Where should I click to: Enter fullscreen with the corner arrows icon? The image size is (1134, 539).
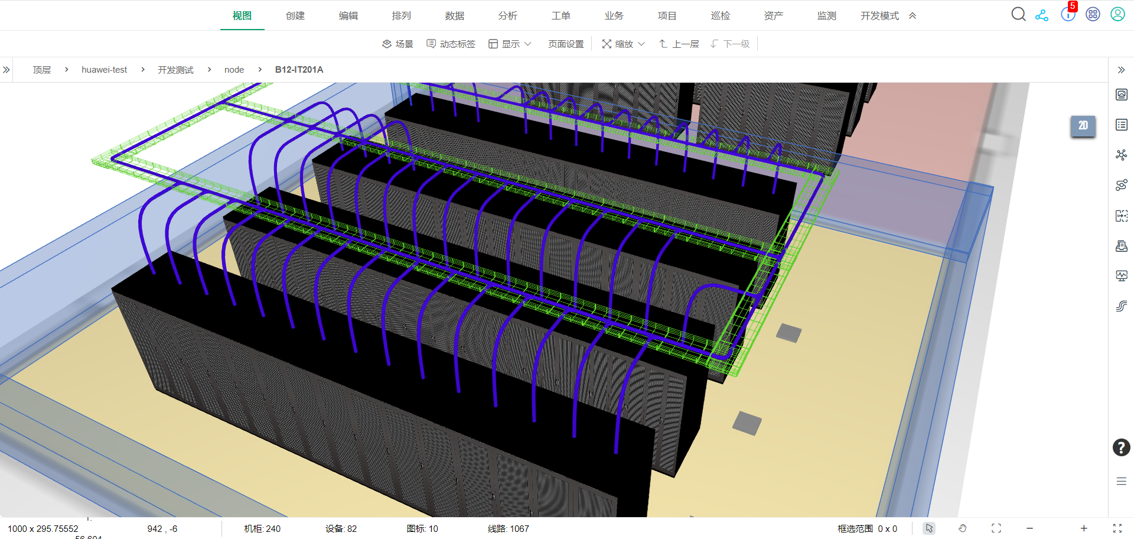(x=1117, y=529)
